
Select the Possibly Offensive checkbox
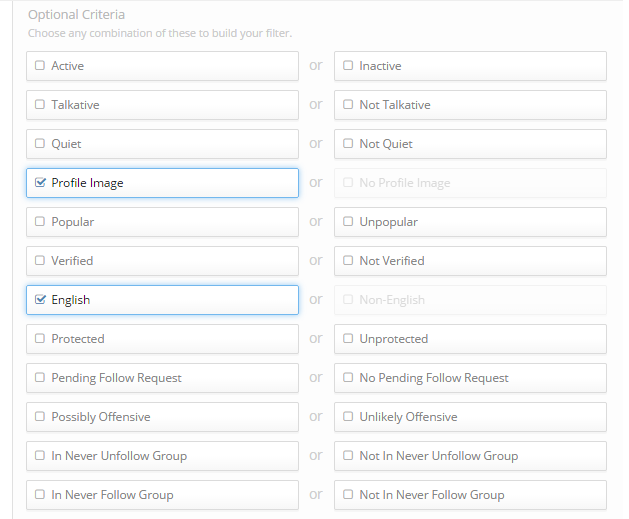[40, 416]
